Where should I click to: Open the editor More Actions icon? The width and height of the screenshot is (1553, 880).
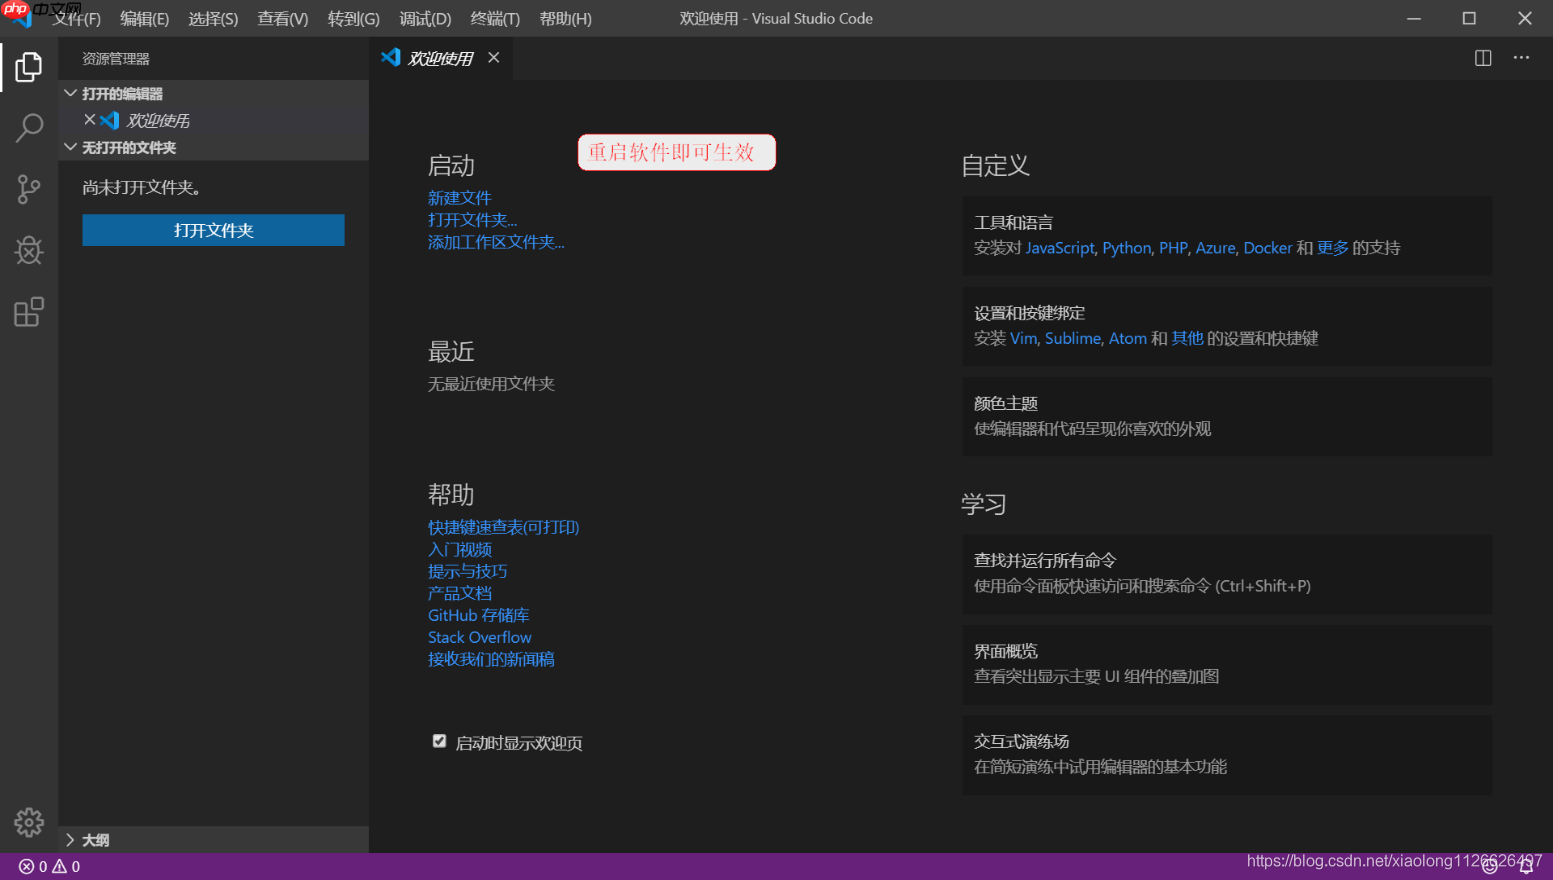click(x=1521, y=57)
